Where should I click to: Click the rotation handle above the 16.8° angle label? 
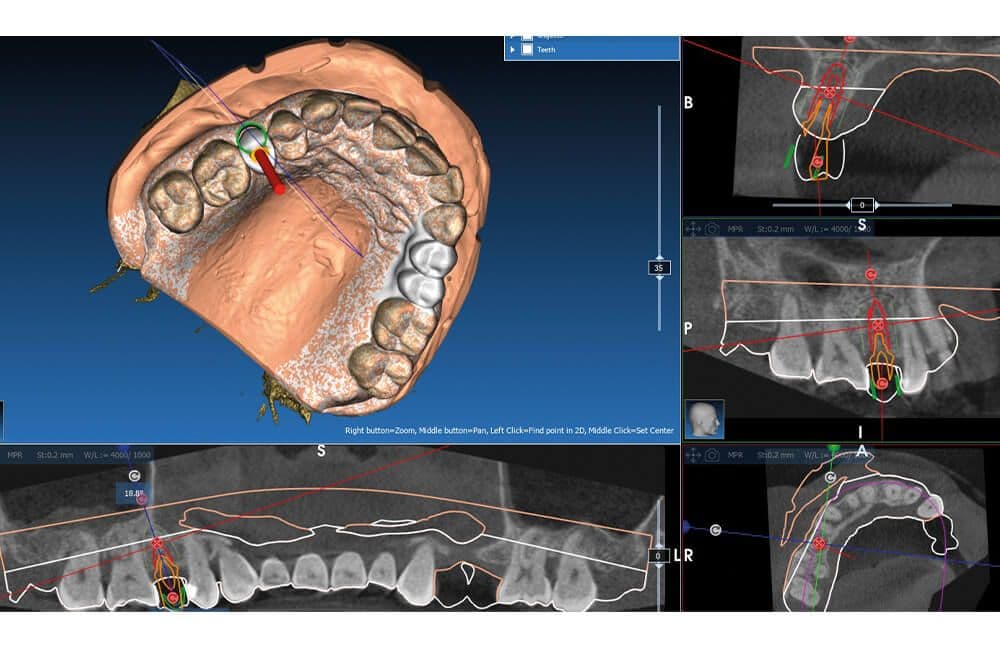135,476
